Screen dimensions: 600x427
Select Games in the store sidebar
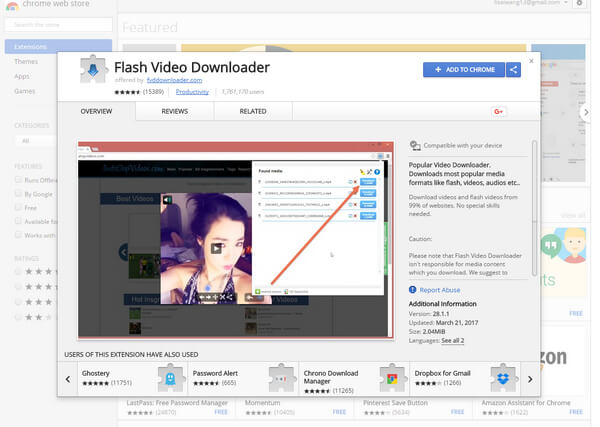pyautogui.click(x=24, y=91)
